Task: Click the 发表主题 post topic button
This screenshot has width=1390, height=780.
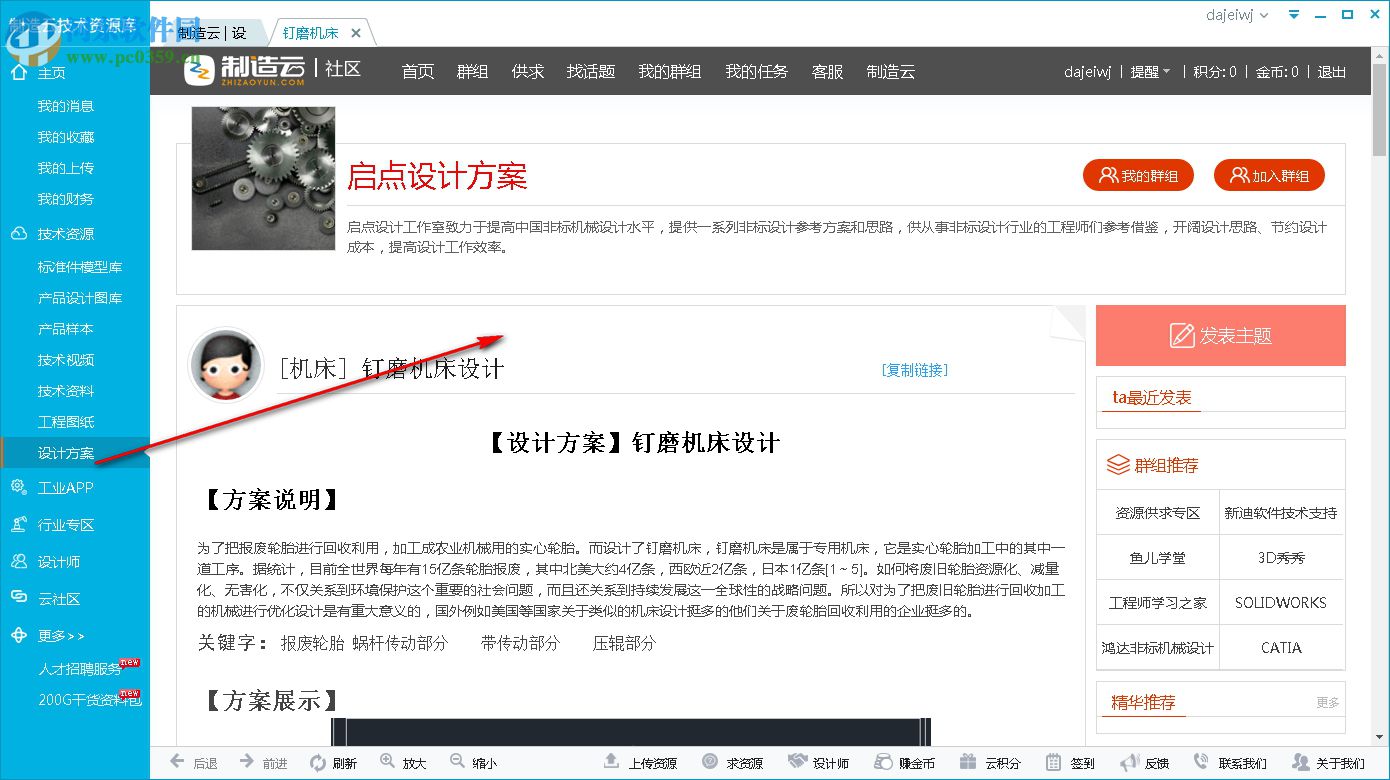Action: pos(1220,335)
